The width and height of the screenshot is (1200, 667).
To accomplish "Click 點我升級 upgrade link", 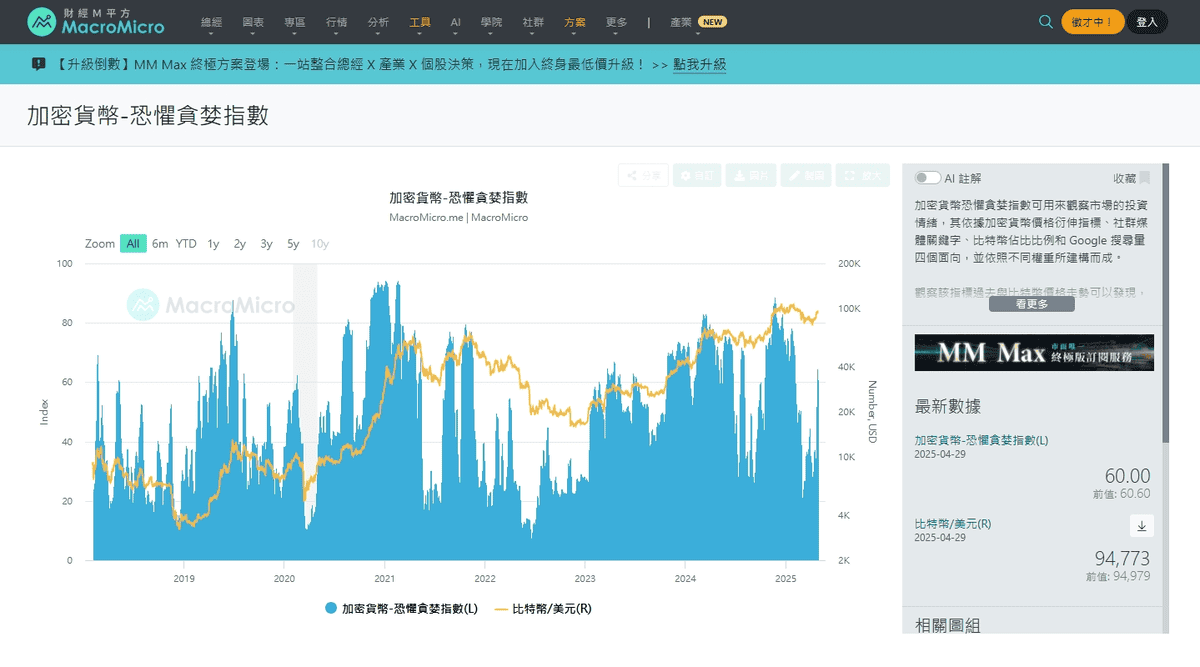I will 700,64.
